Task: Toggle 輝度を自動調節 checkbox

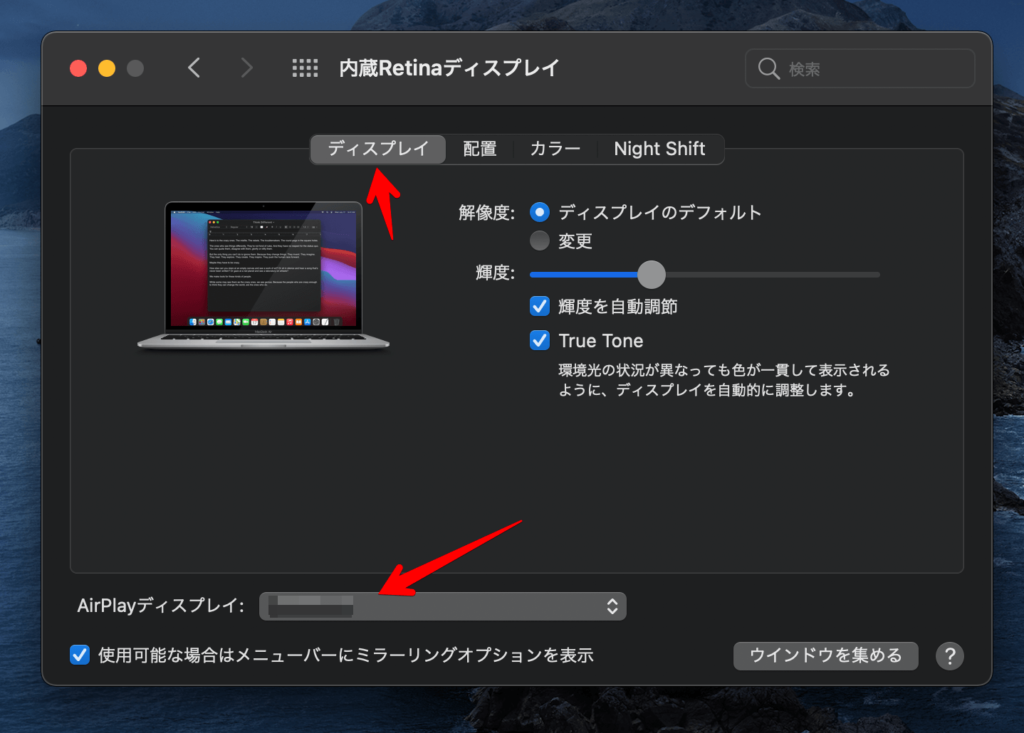Action: click(x=539, y=306)
